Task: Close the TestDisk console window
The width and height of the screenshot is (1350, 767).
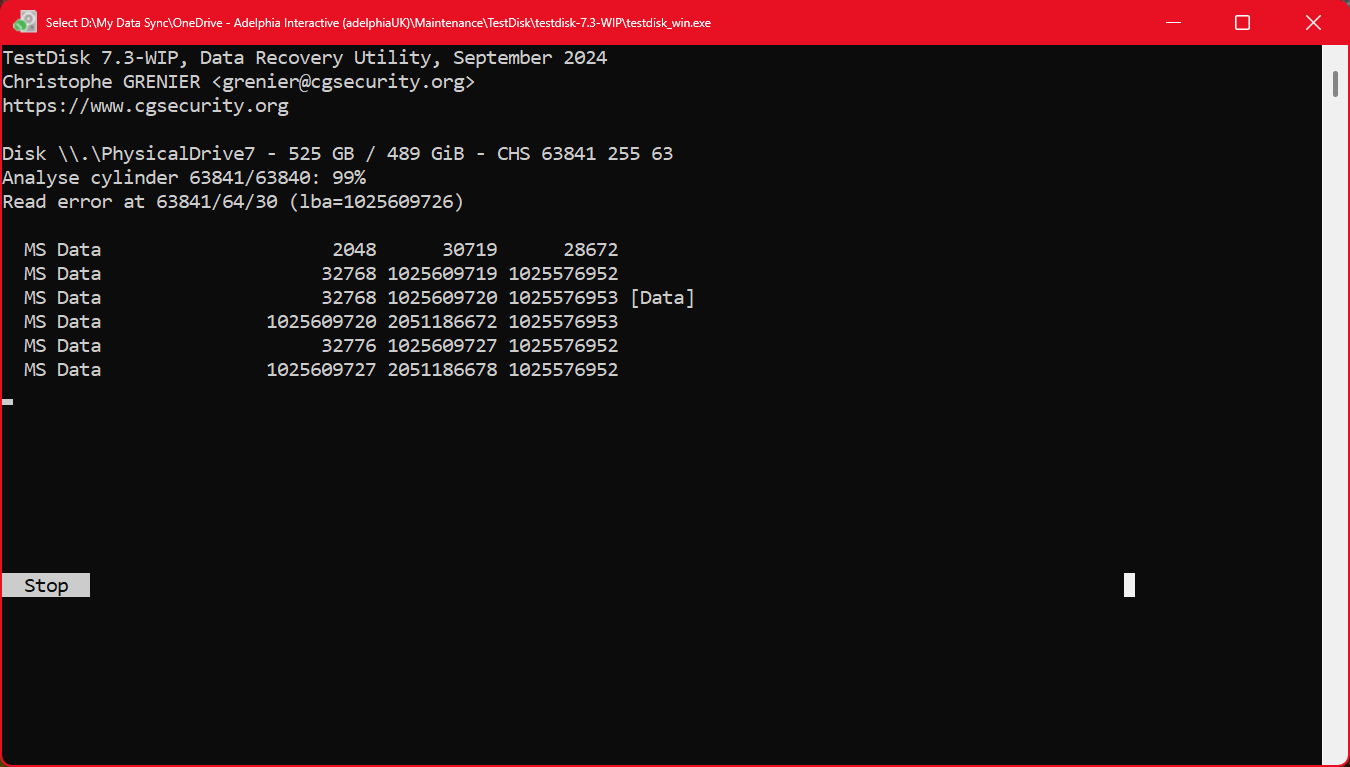Action: 1313,22
